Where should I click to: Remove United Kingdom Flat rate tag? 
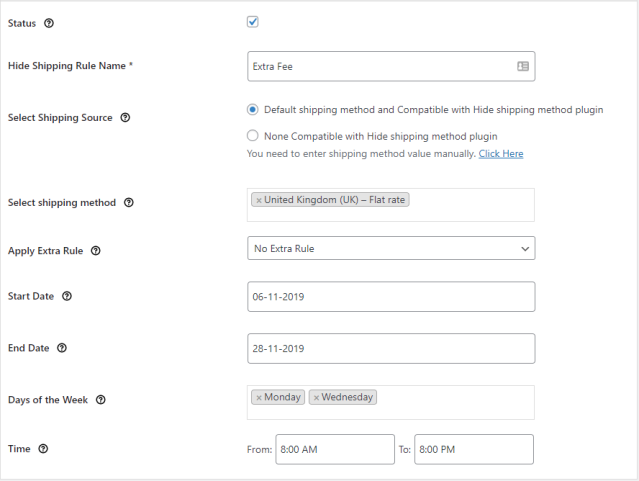point(259,200)
